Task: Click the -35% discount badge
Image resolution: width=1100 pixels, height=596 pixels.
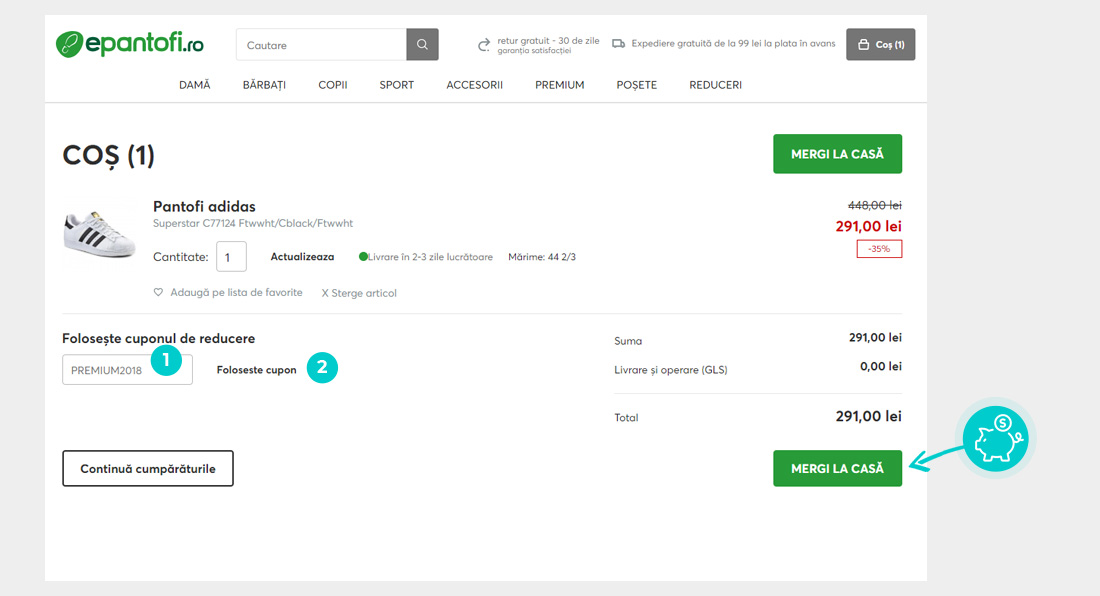Action: tap(879, 249)
